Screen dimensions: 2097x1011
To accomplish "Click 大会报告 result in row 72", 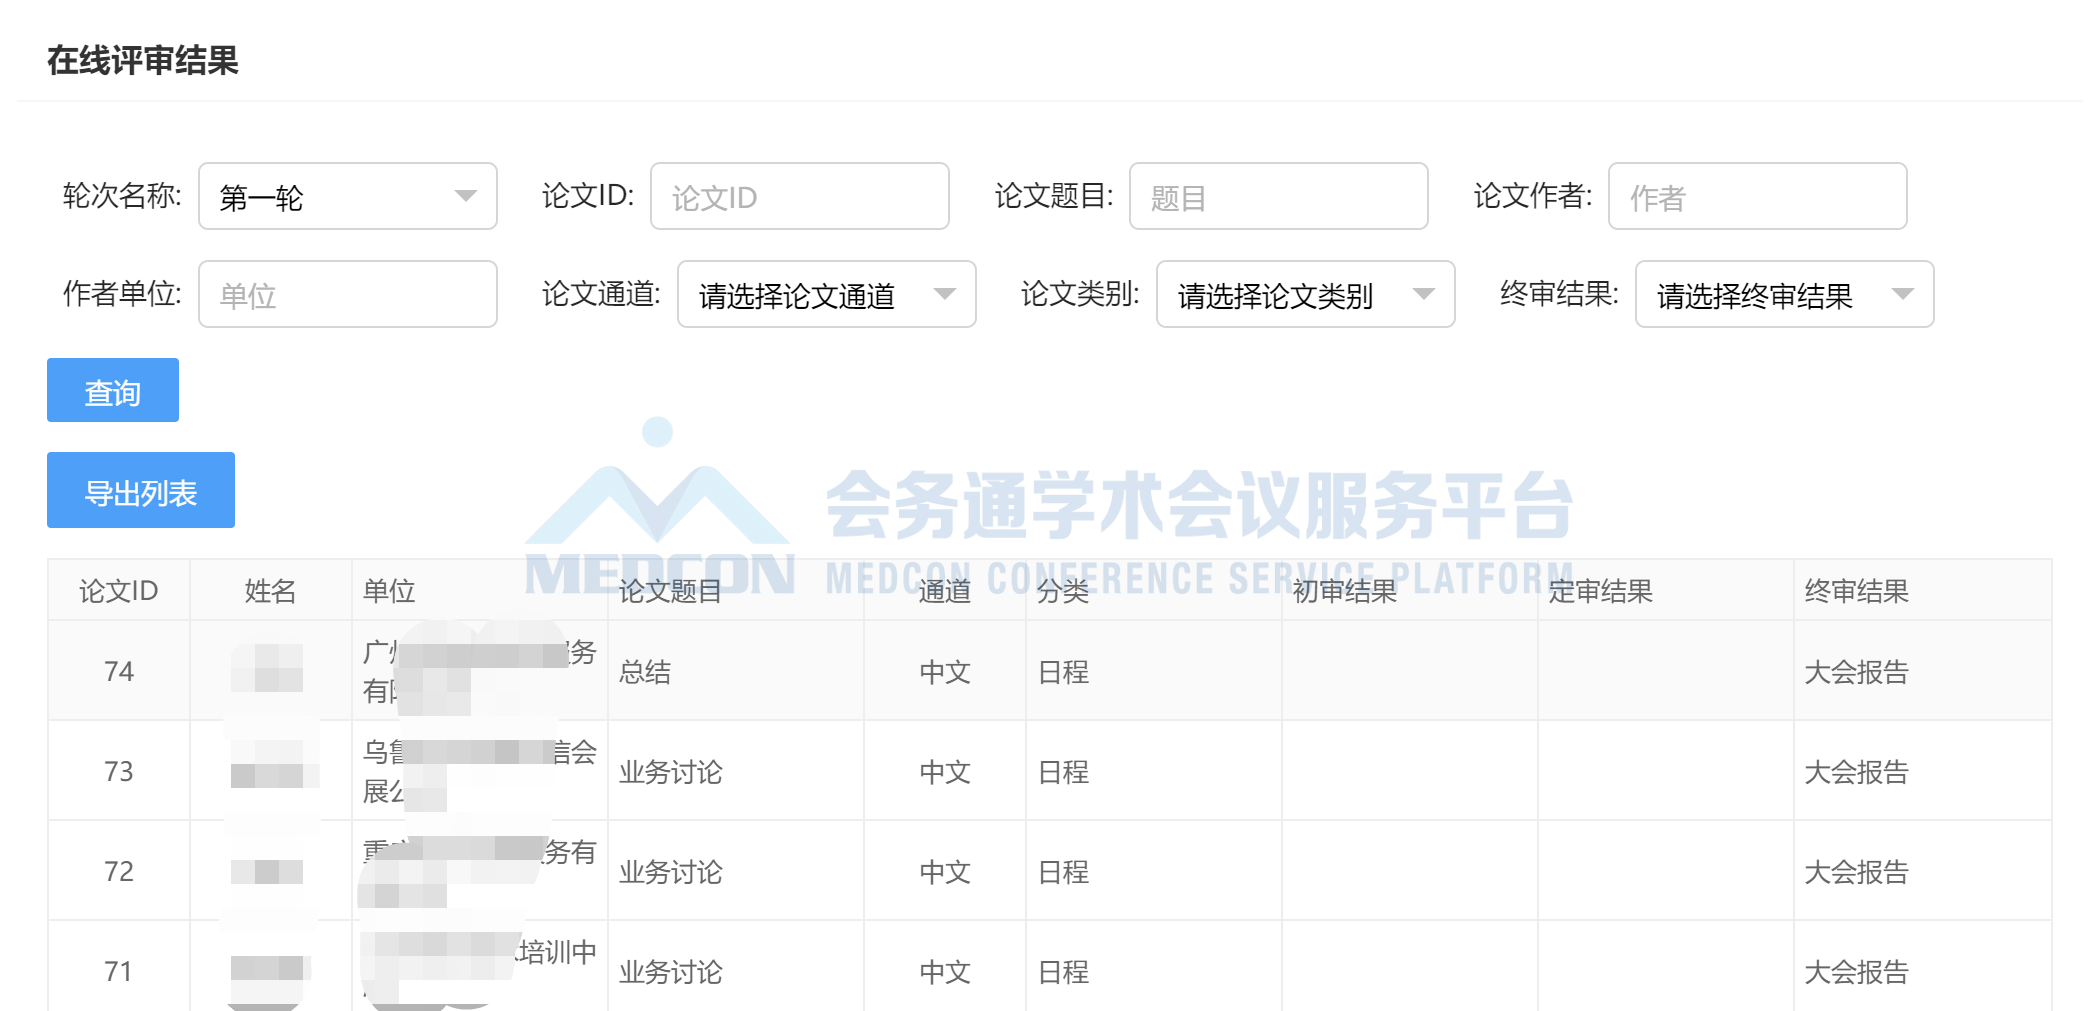I will (1856, 872).
